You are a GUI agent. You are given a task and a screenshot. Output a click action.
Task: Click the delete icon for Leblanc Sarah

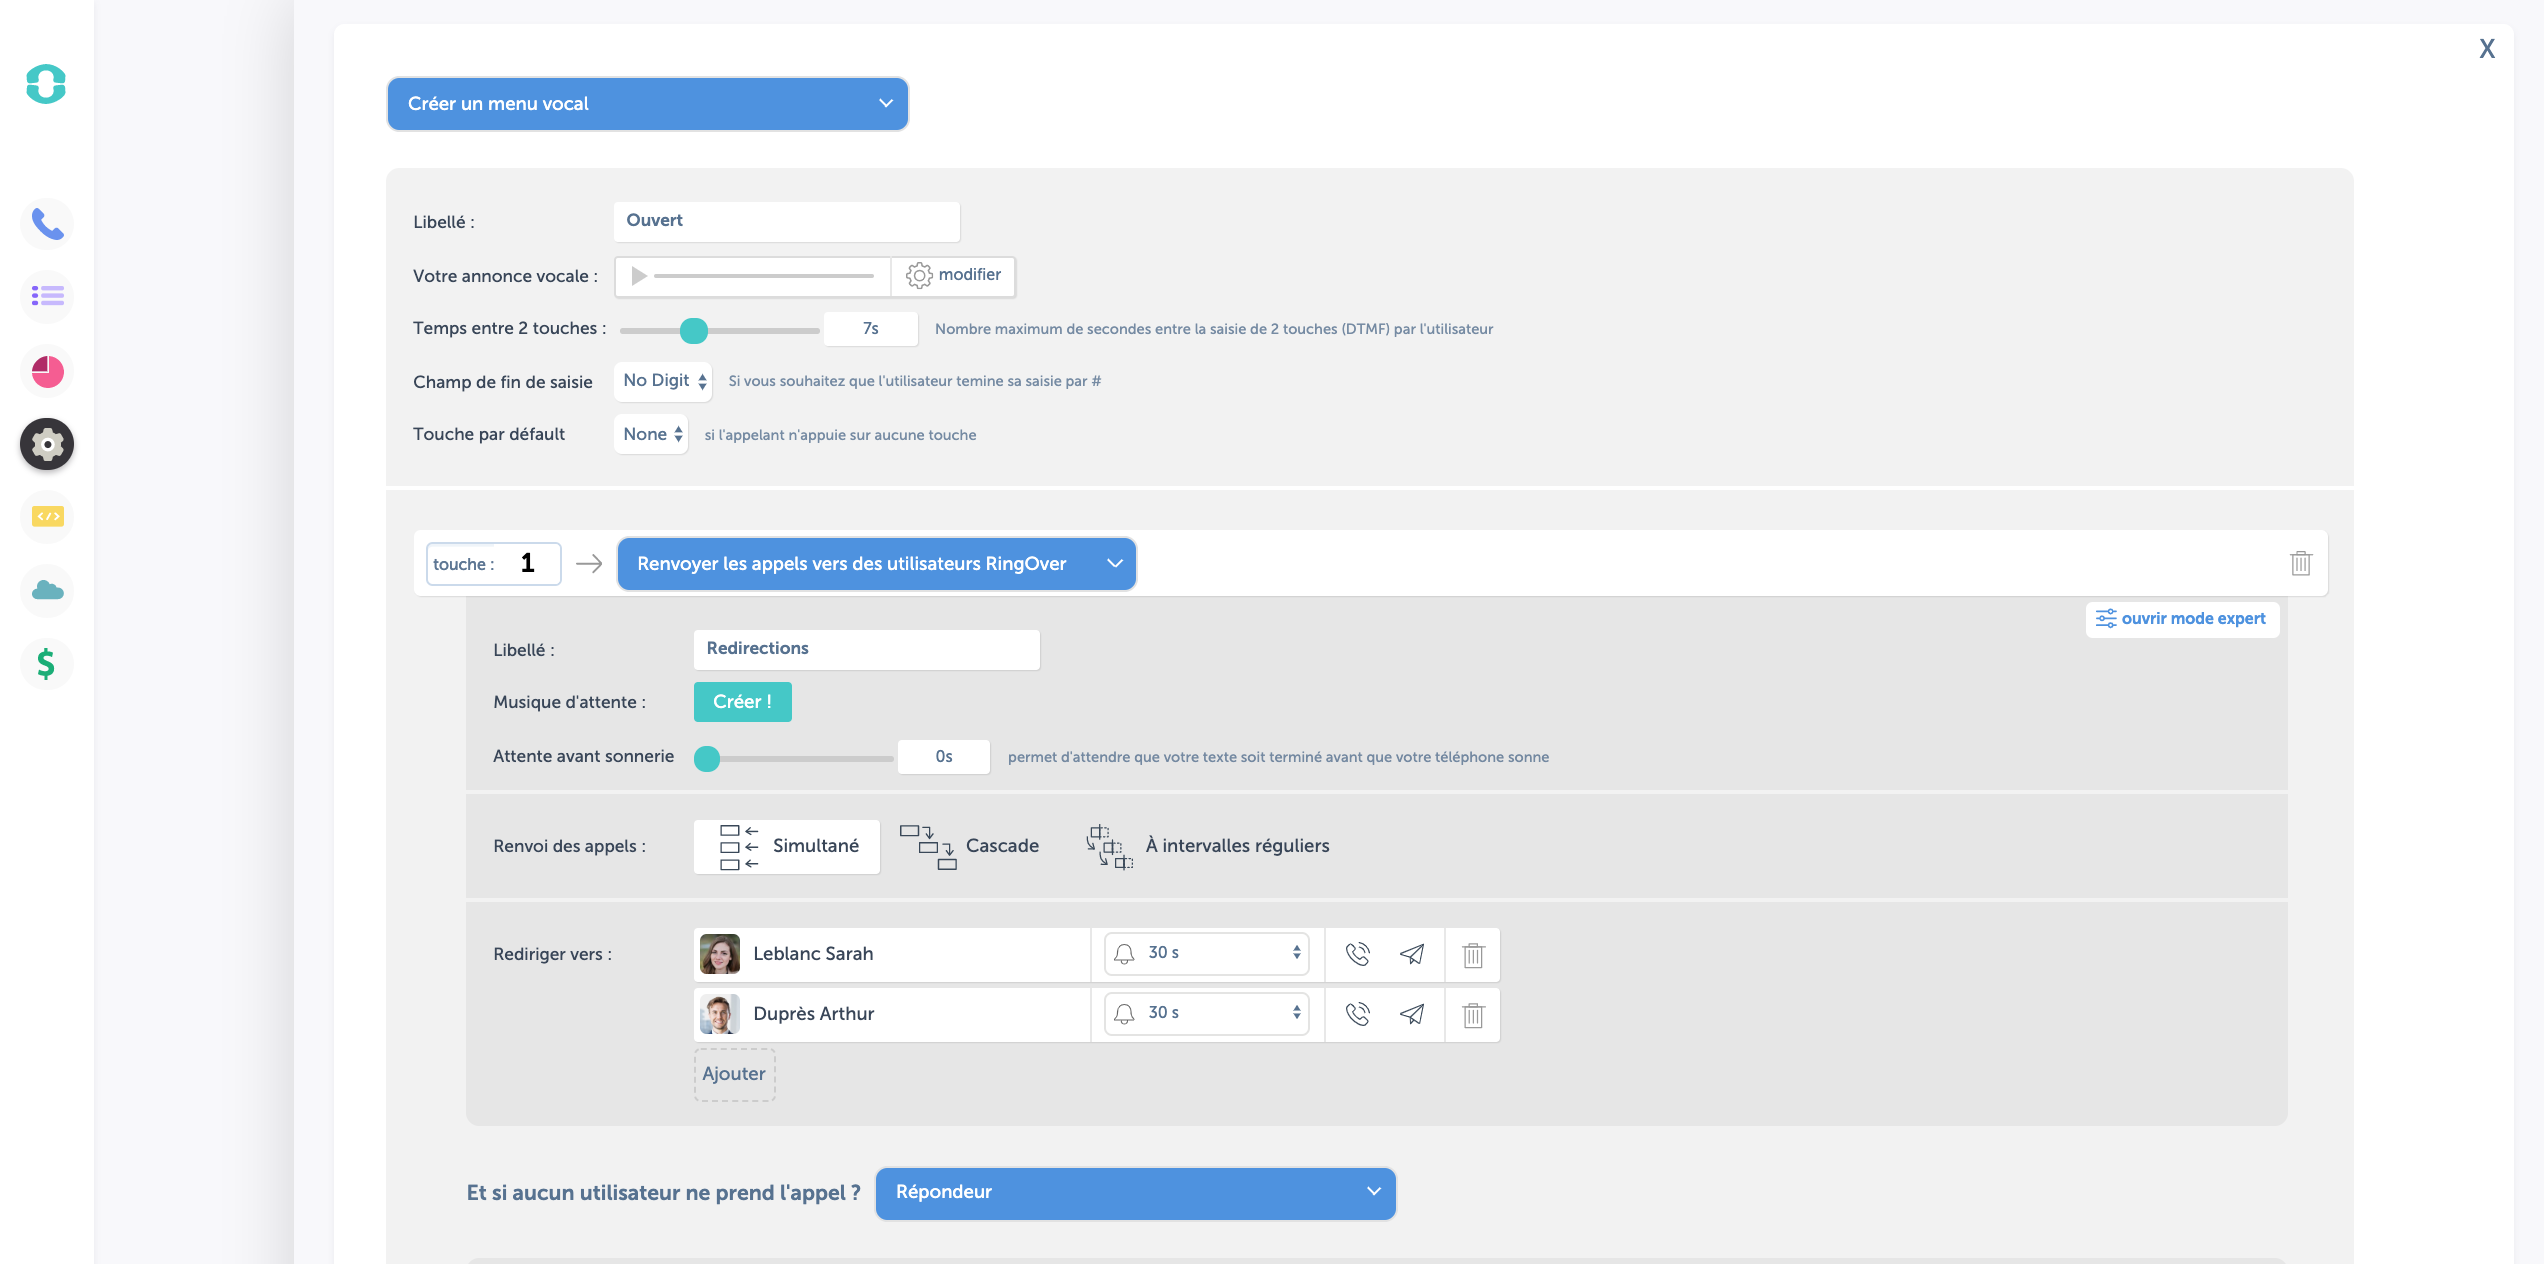tap(1472, 954)
